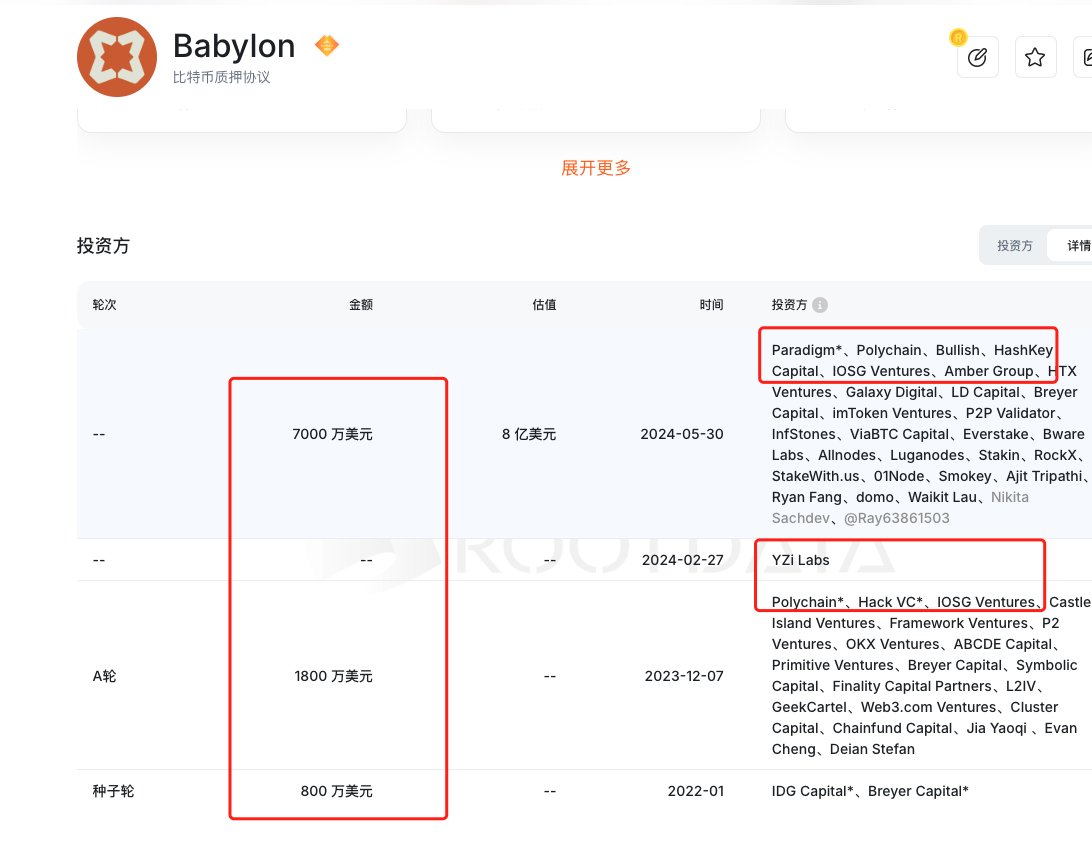Click the 时间 column header
This screenshot has height=849, width=1092.
pyautogui.click(x=711, y=304)
